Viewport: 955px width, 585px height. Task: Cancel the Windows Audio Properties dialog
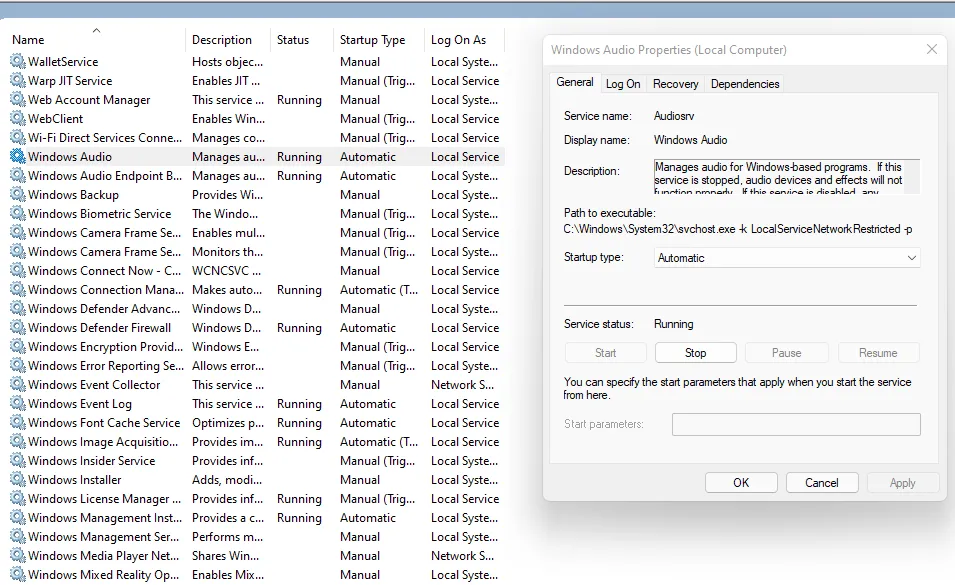coord(822,483)
